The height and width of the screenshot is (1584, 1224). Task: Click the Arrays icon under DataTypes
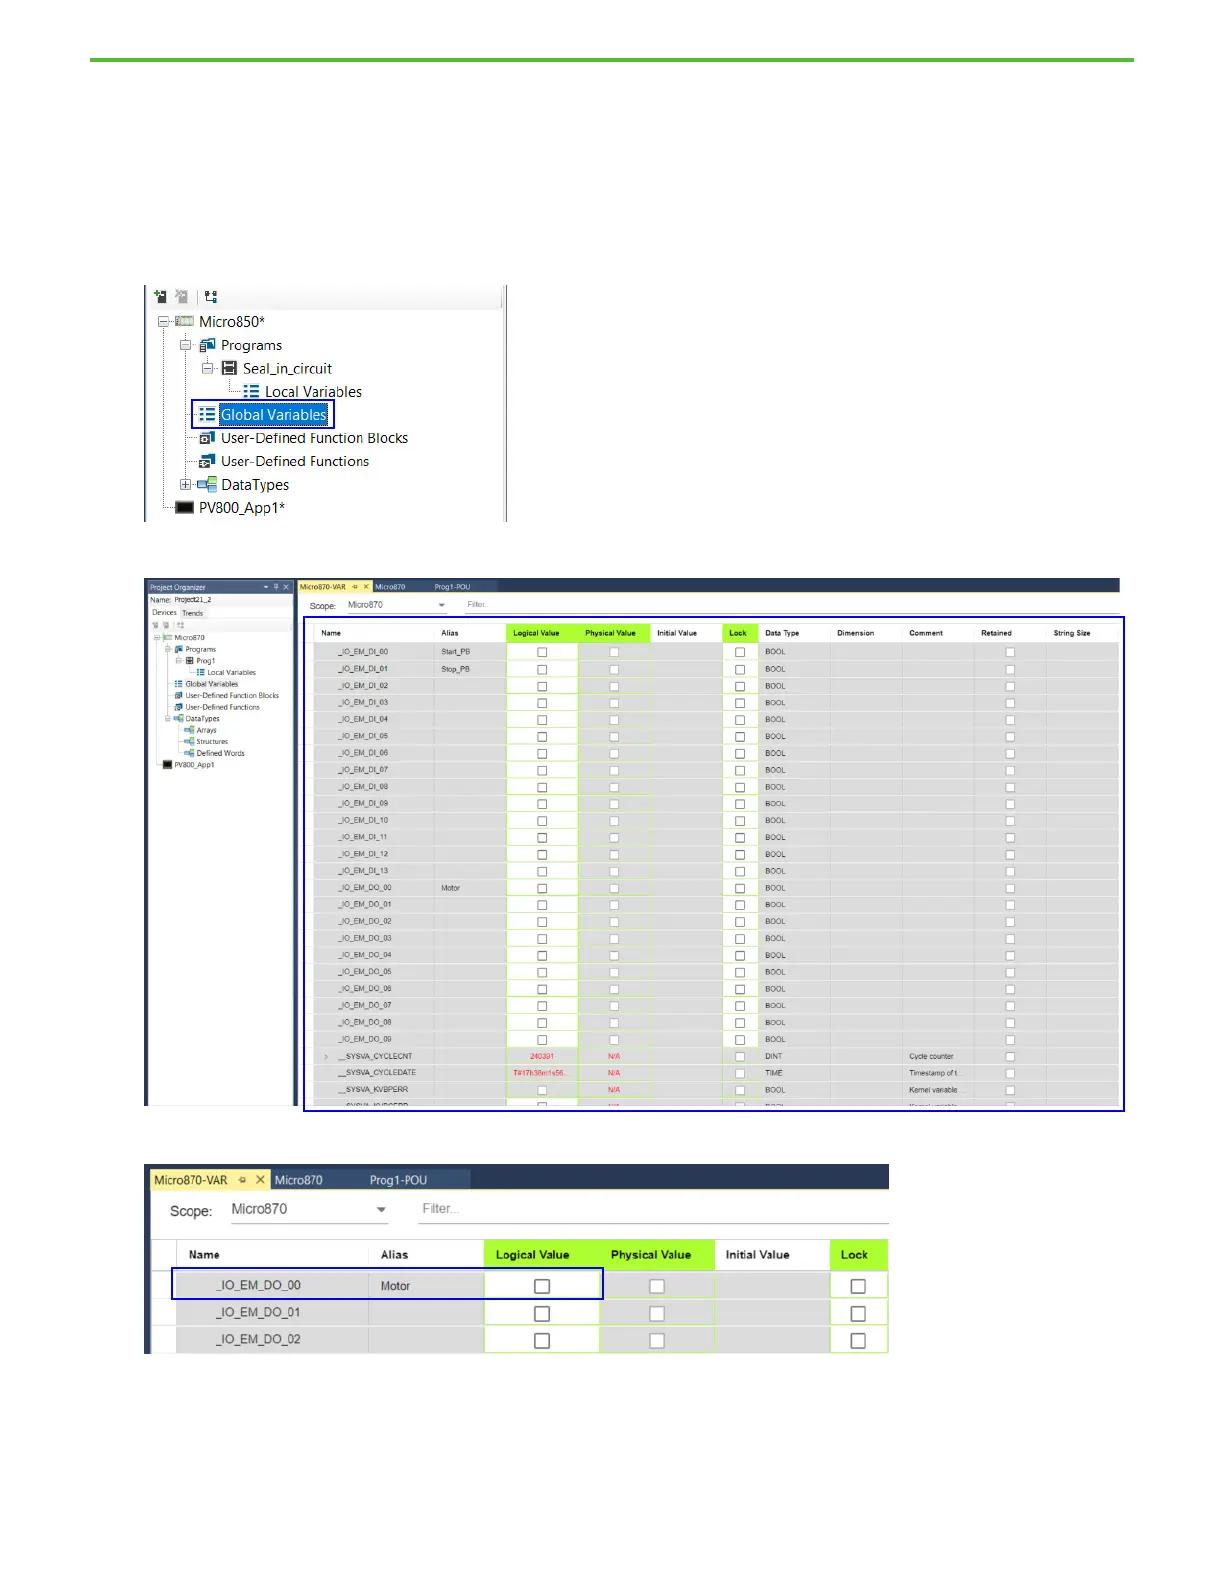tap(190, 730)
